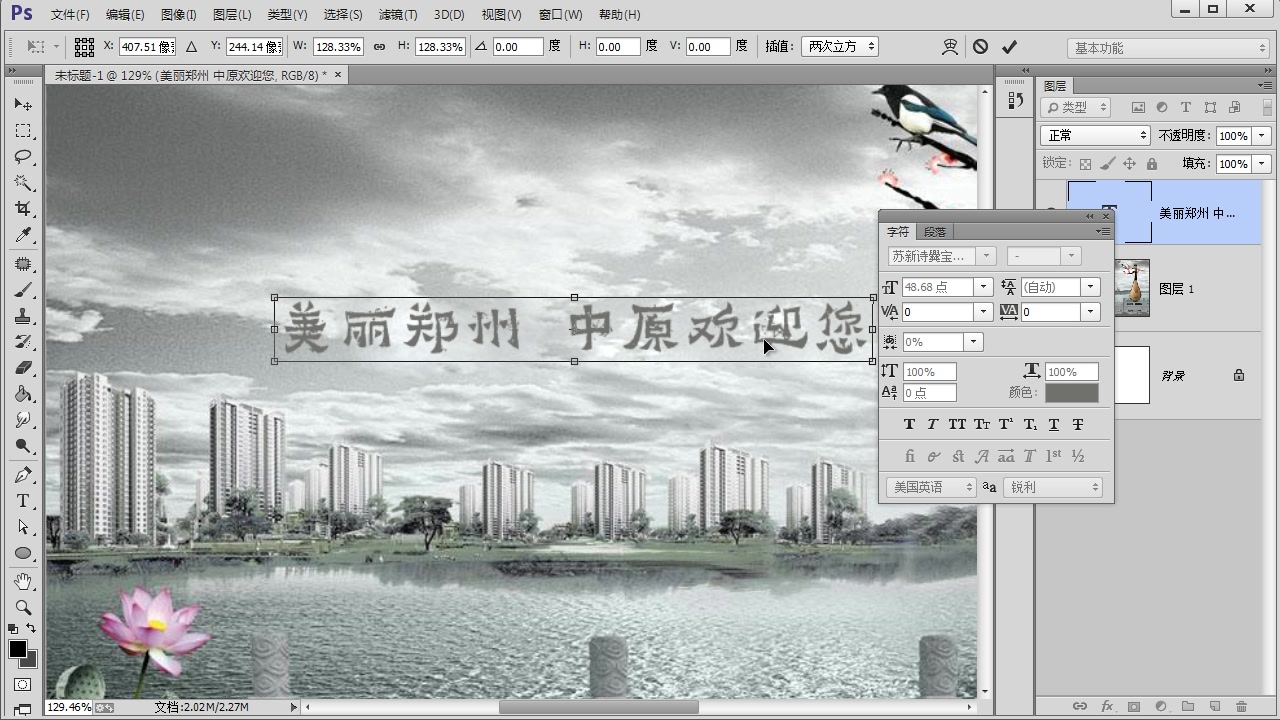
Task: Cancel the transform with the prohibit icon
Action: [980, 46]
